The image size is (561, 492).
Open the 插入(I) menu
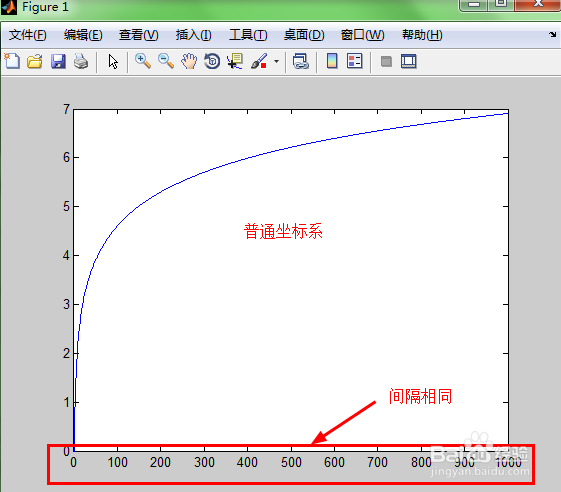point(194,35)
